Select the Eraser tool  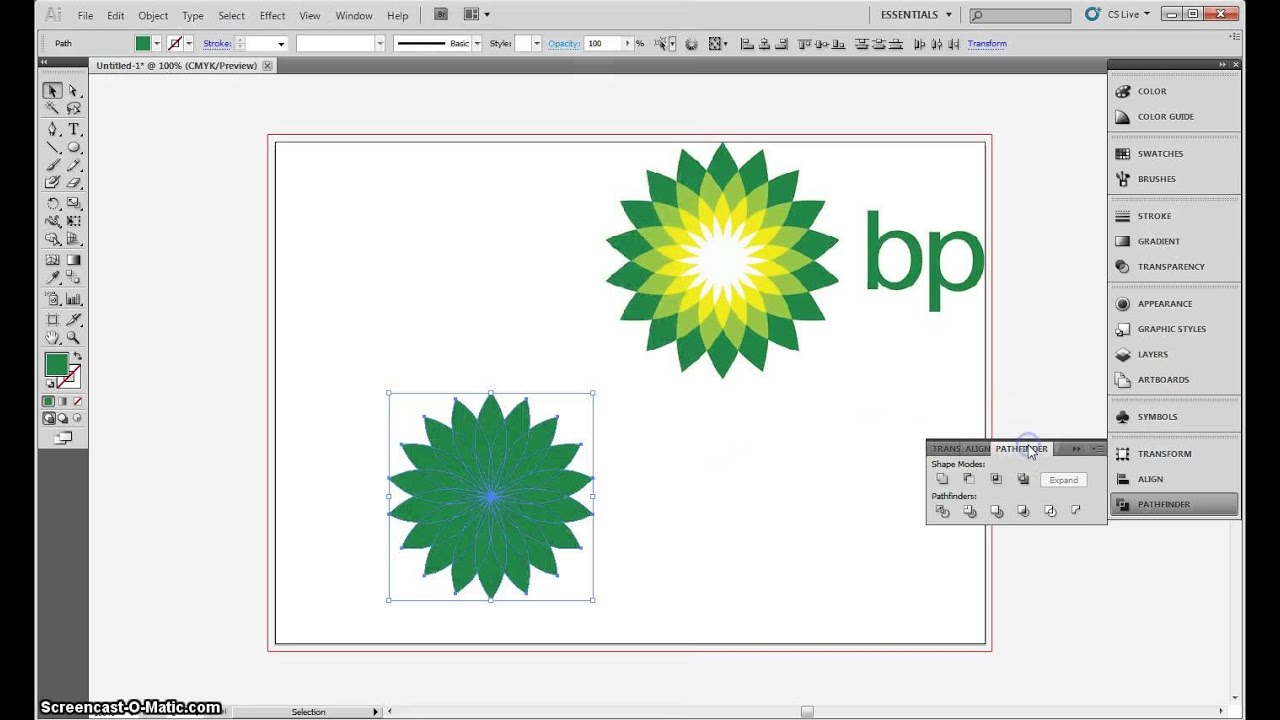pyautogui.click(x=73, y=183)
